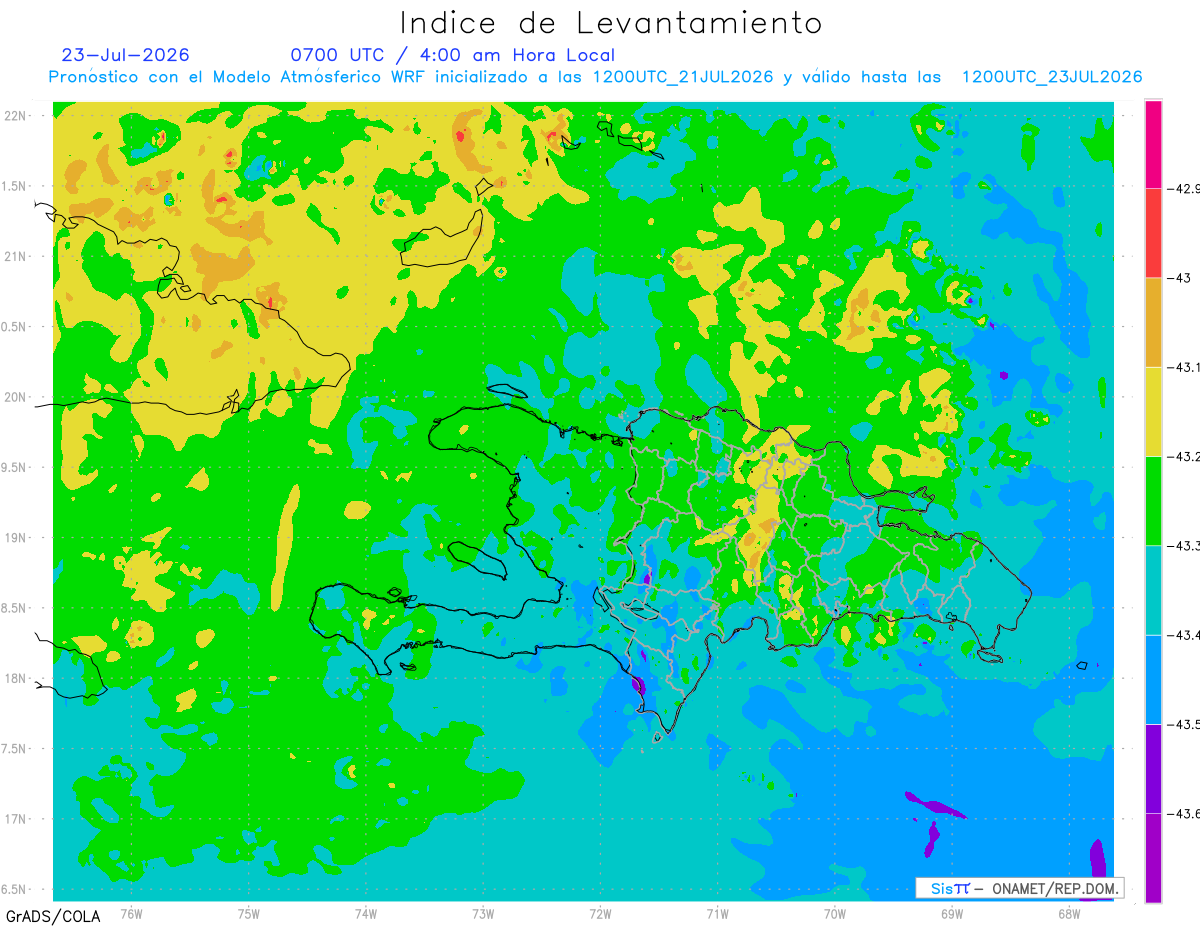
Task: Click the "76W" longitude label
Action: 131,914
